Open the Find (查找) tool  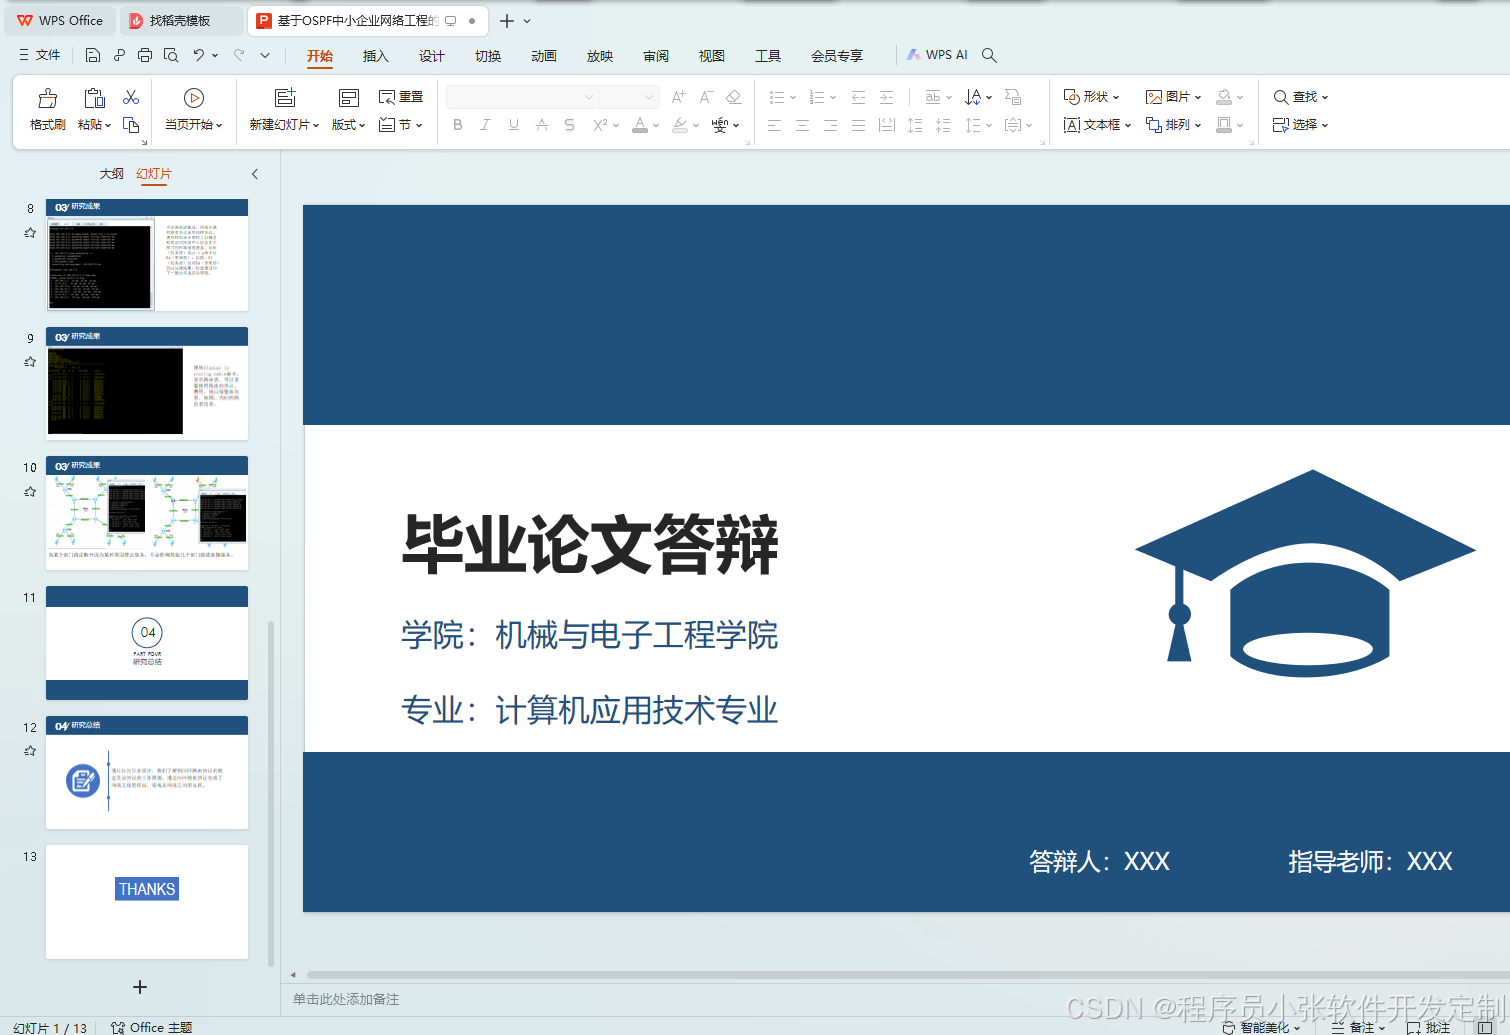click(1299, 96)
